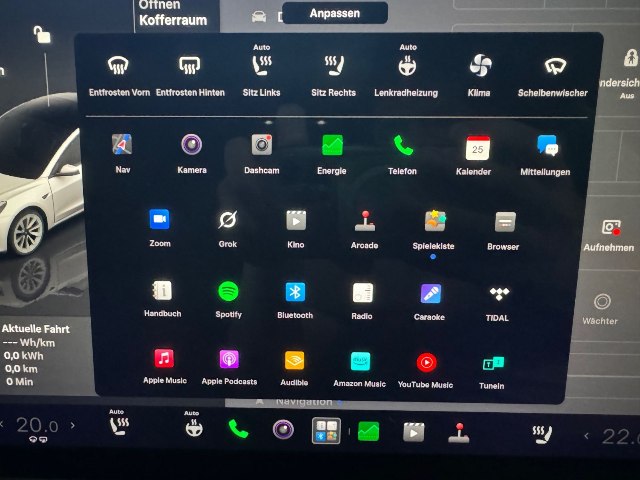Image resolution: width=640 pixels, height=480 pixels.
Task: Increase driver temperature with right arrow
Action: 72,425
